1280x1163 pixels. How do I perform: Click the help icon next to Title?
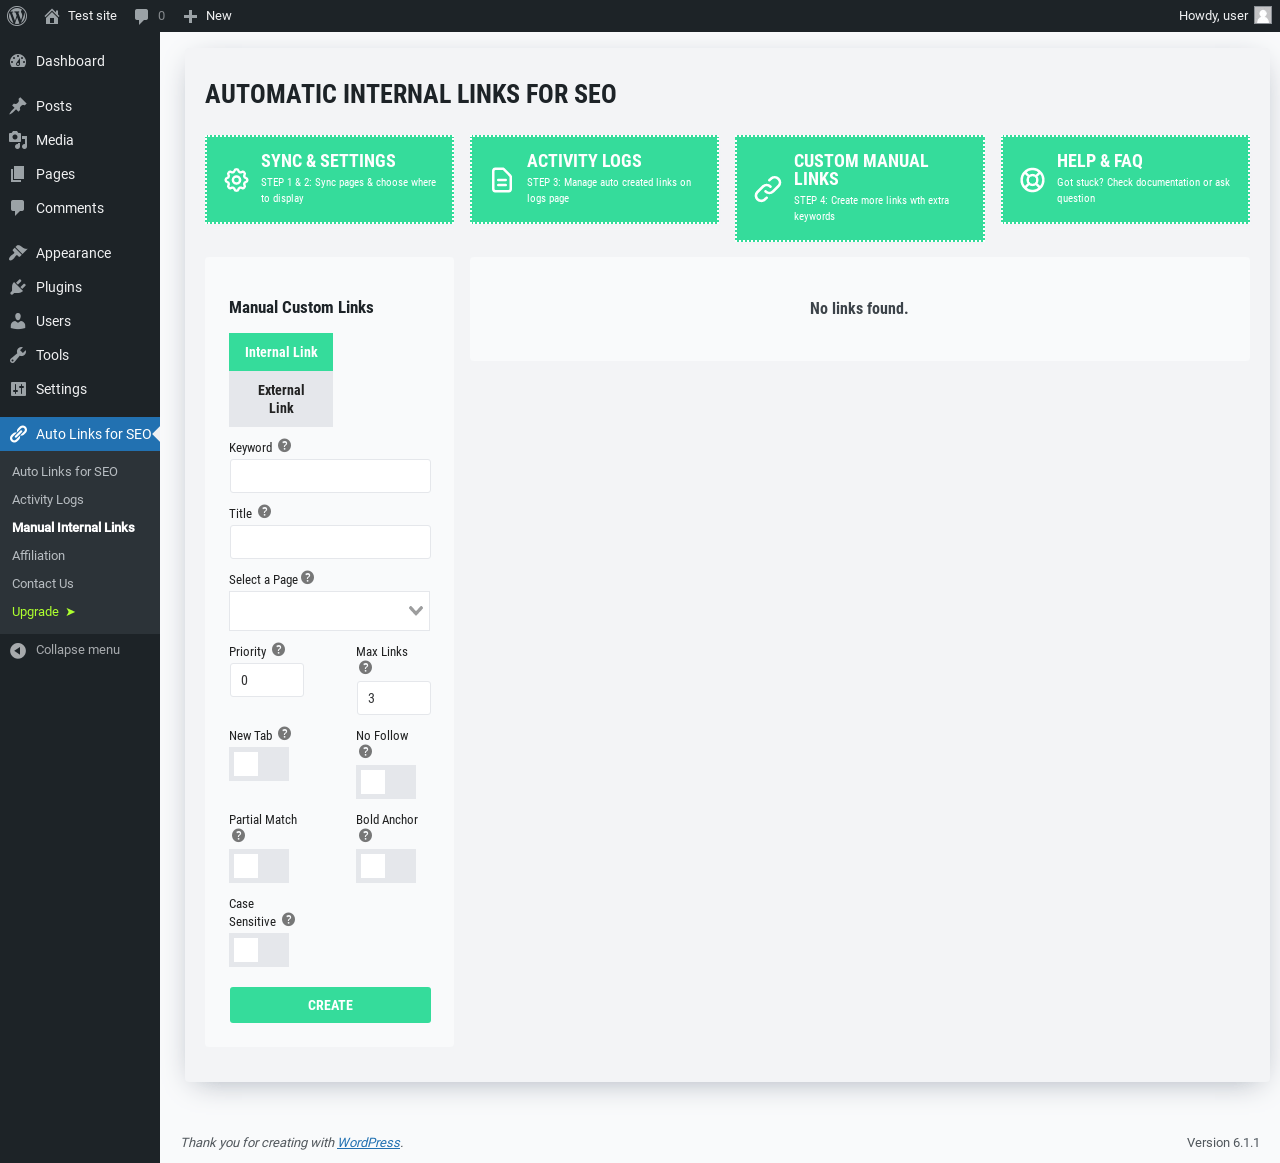(265, 512)
